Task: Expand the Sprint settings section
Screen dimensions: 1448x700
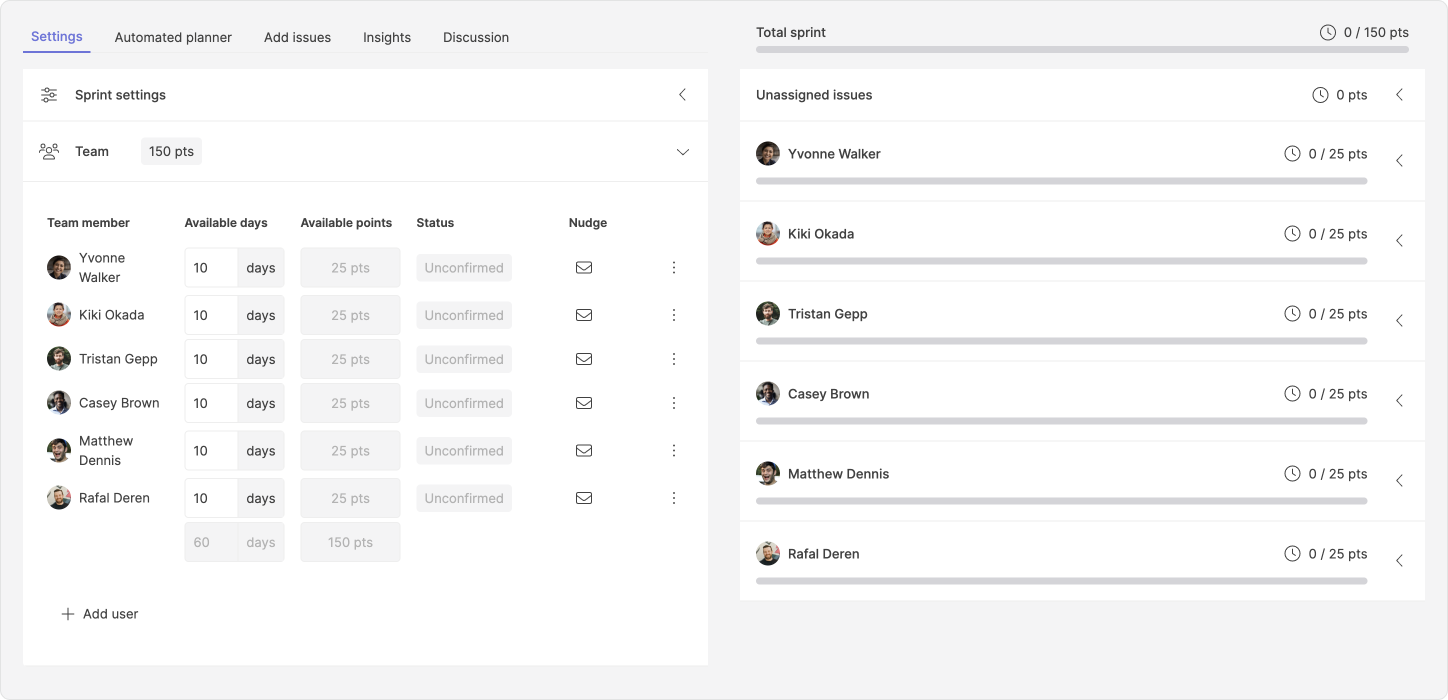Action: [x=682, y=95]
